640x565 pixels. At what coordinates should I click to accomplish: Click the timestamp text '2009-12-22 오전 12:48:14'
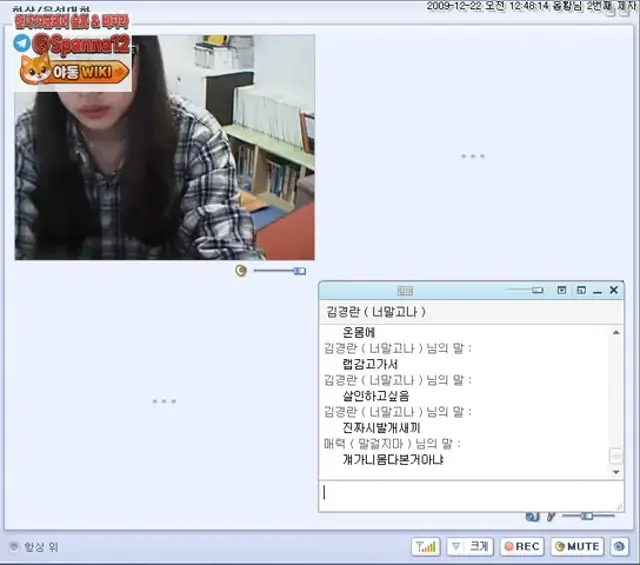(487, 6)
